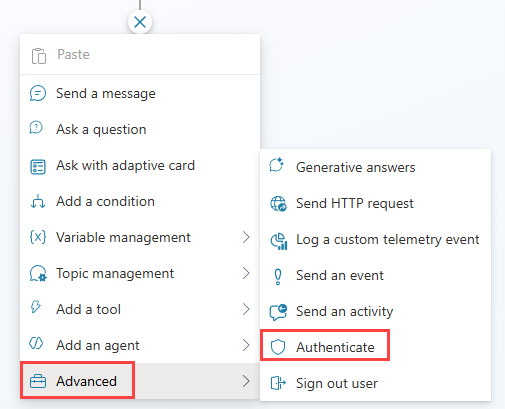Click the Authenticate shield icon

pos(278,347)
